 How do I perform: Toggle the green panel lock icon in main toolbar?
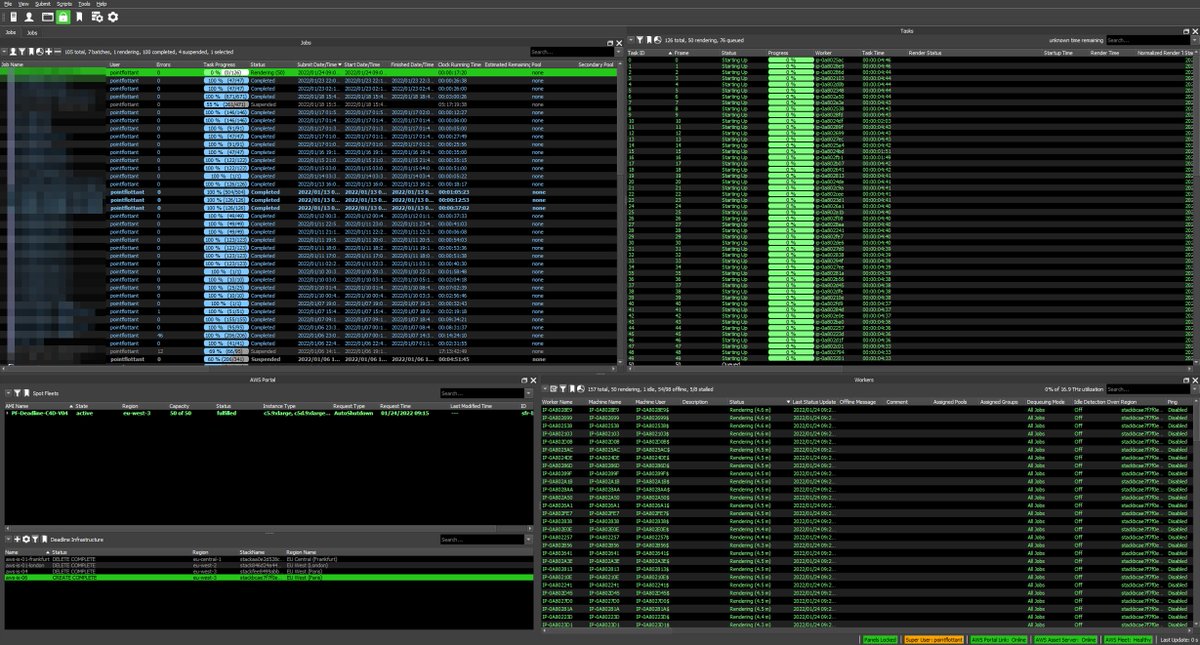tap(63, 17)
